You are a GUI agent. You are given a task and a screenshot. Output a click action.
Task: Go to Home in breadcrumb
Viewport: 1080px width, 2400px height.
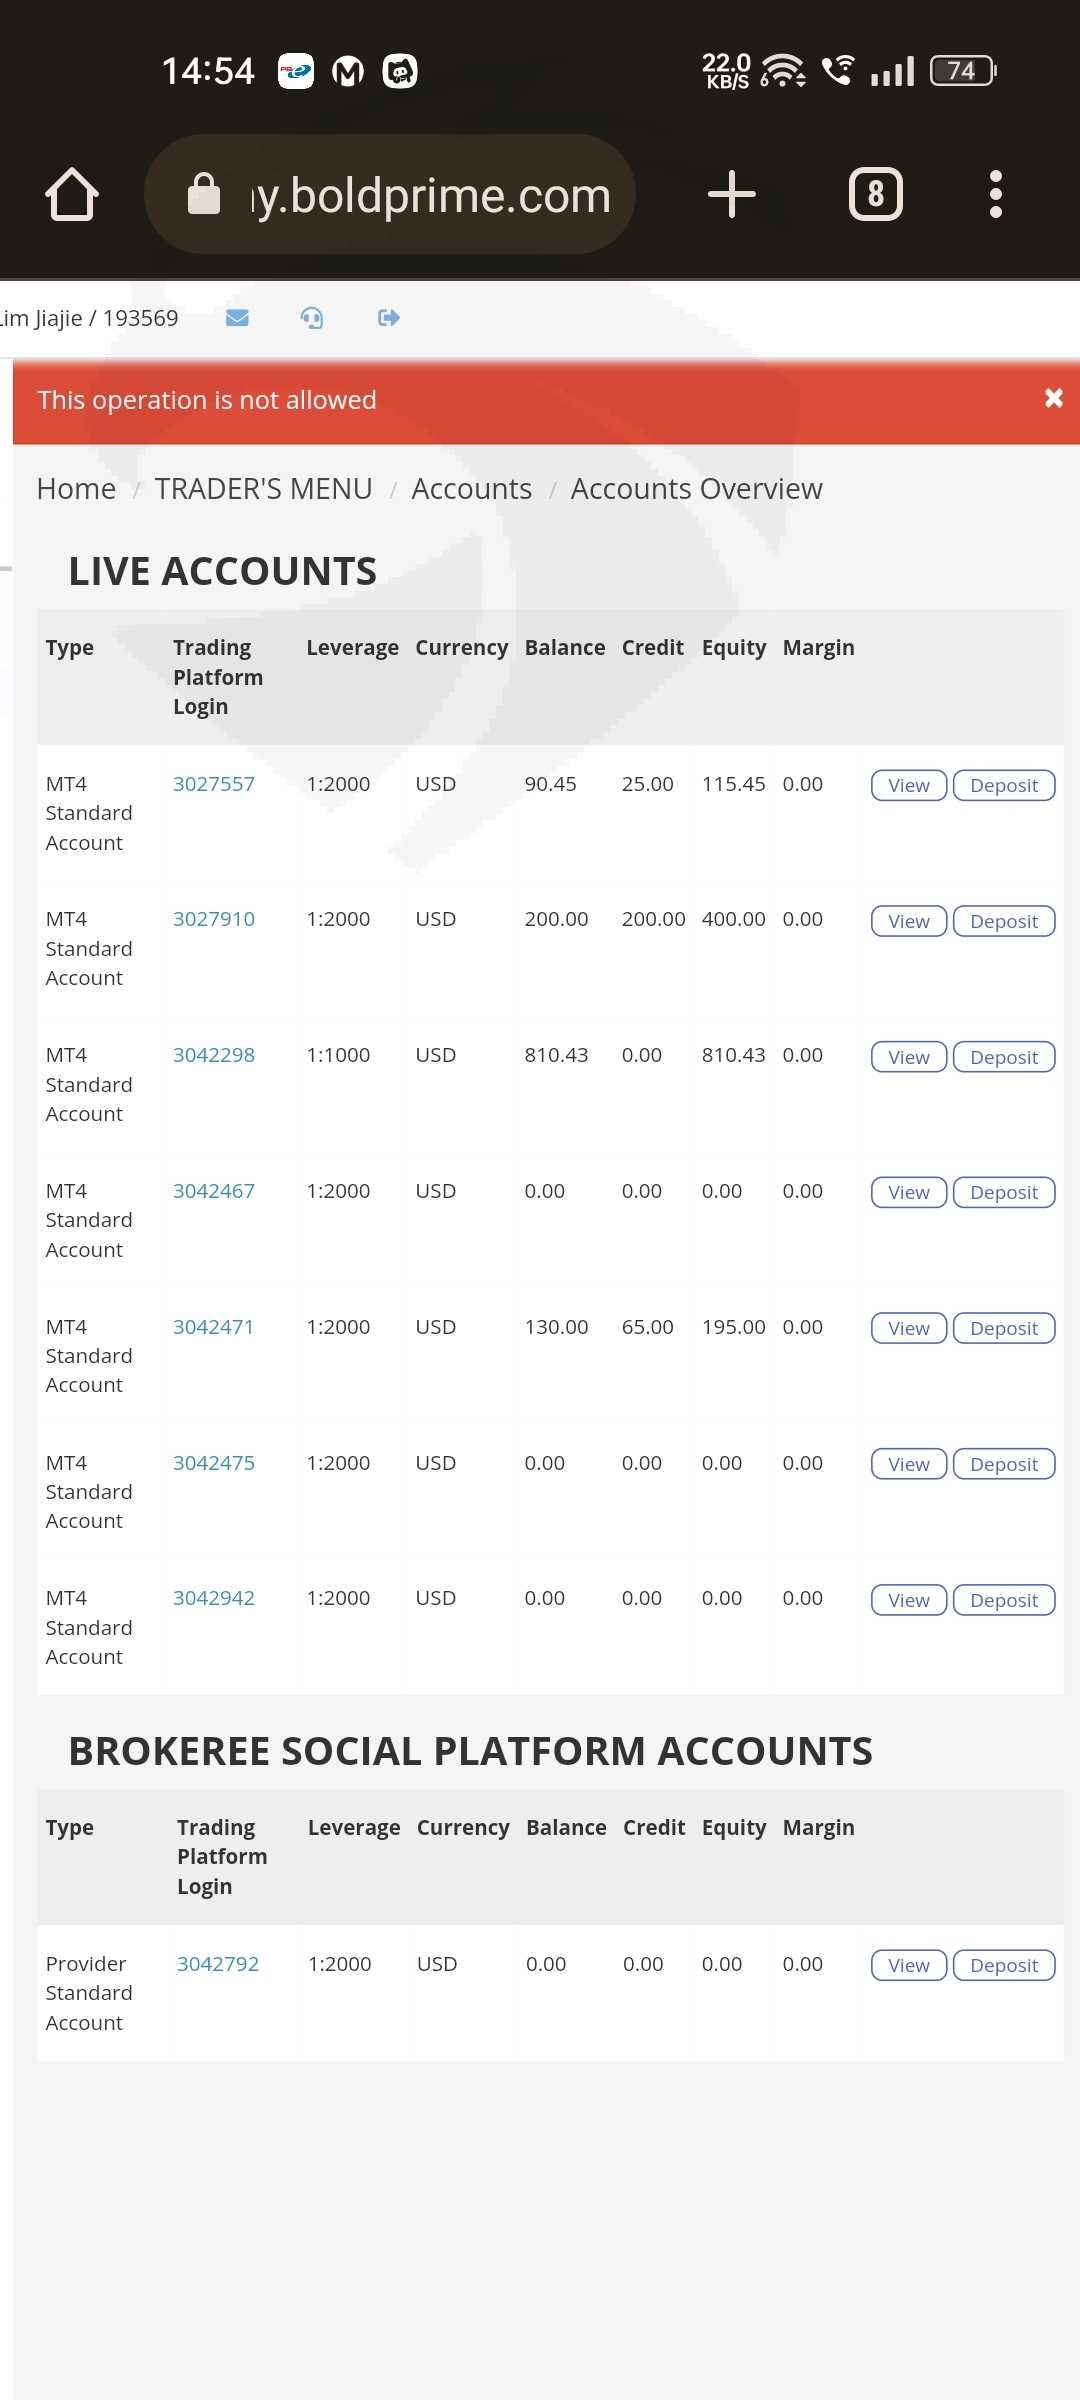(x=76, y=489)
